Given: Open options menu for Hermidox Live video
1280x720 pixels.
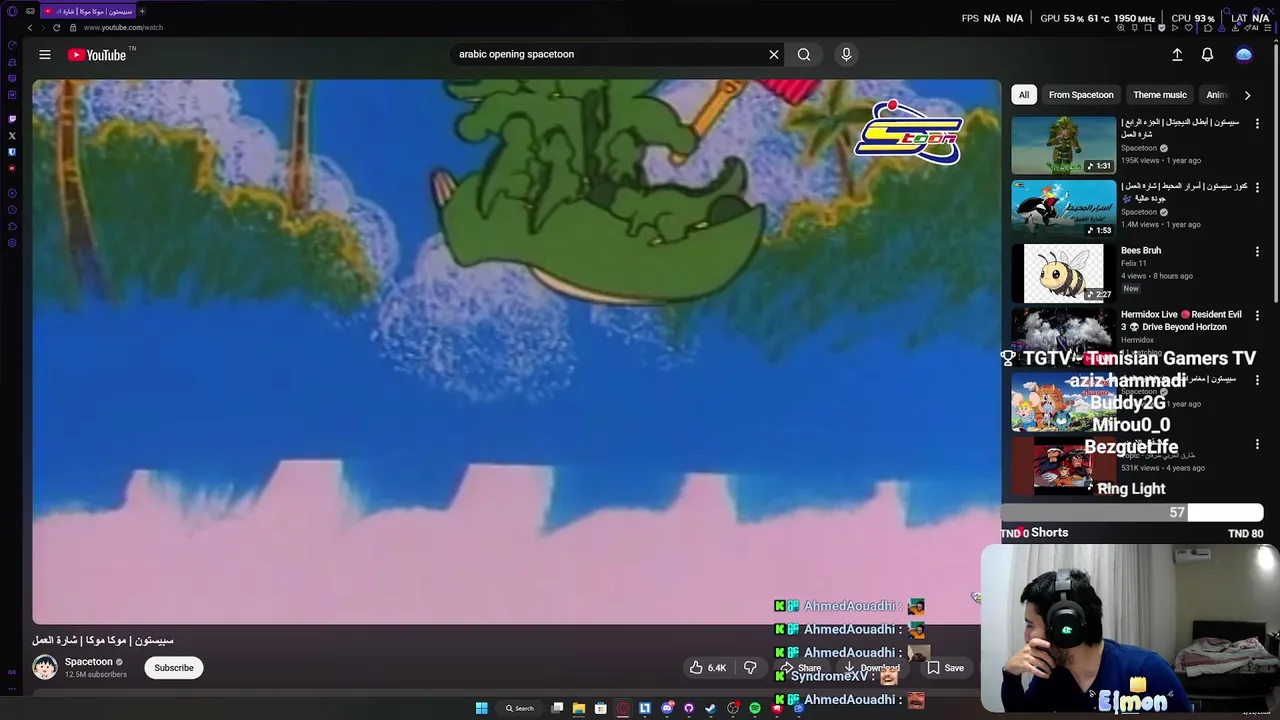Looking at the screenshot, I should [x=1257, y=315].
